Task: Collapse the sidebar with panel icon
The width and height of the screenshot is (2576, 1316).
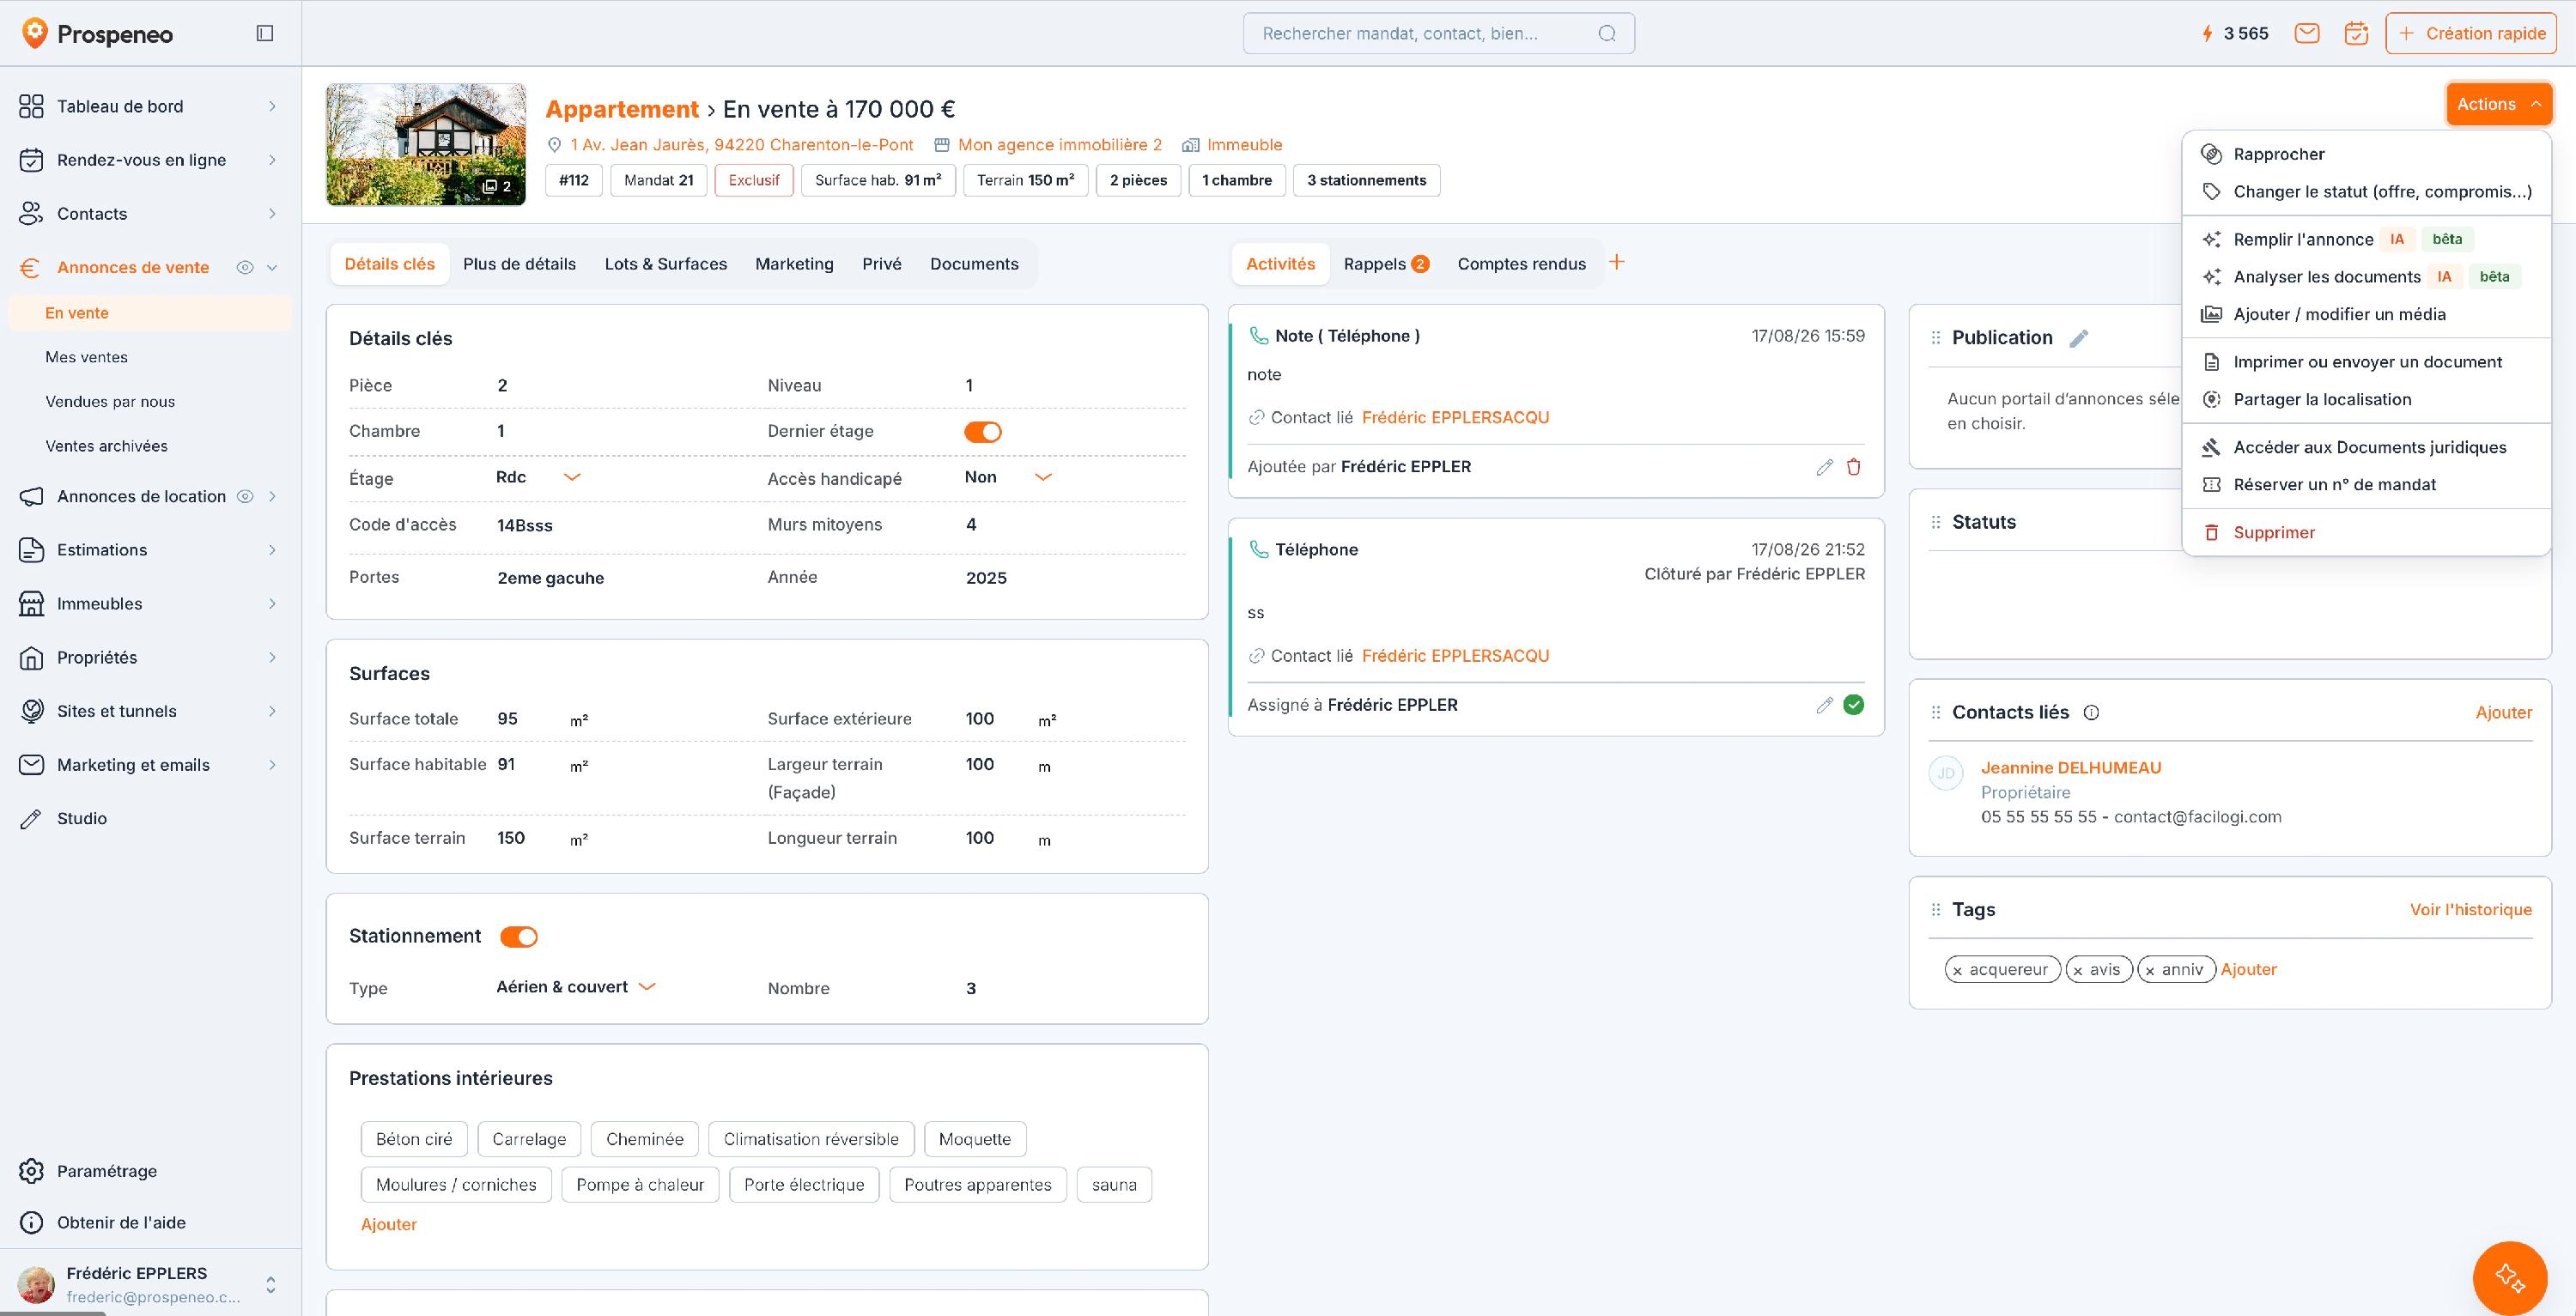Action: (x=265, y=33)
